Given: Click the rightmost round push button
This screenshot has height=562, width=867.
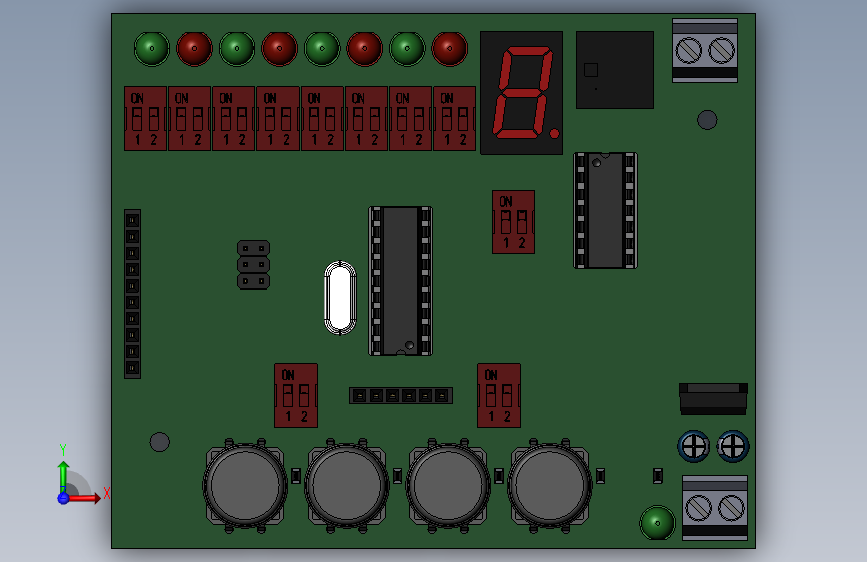Looking at the screenshot, I should point(550,486).
